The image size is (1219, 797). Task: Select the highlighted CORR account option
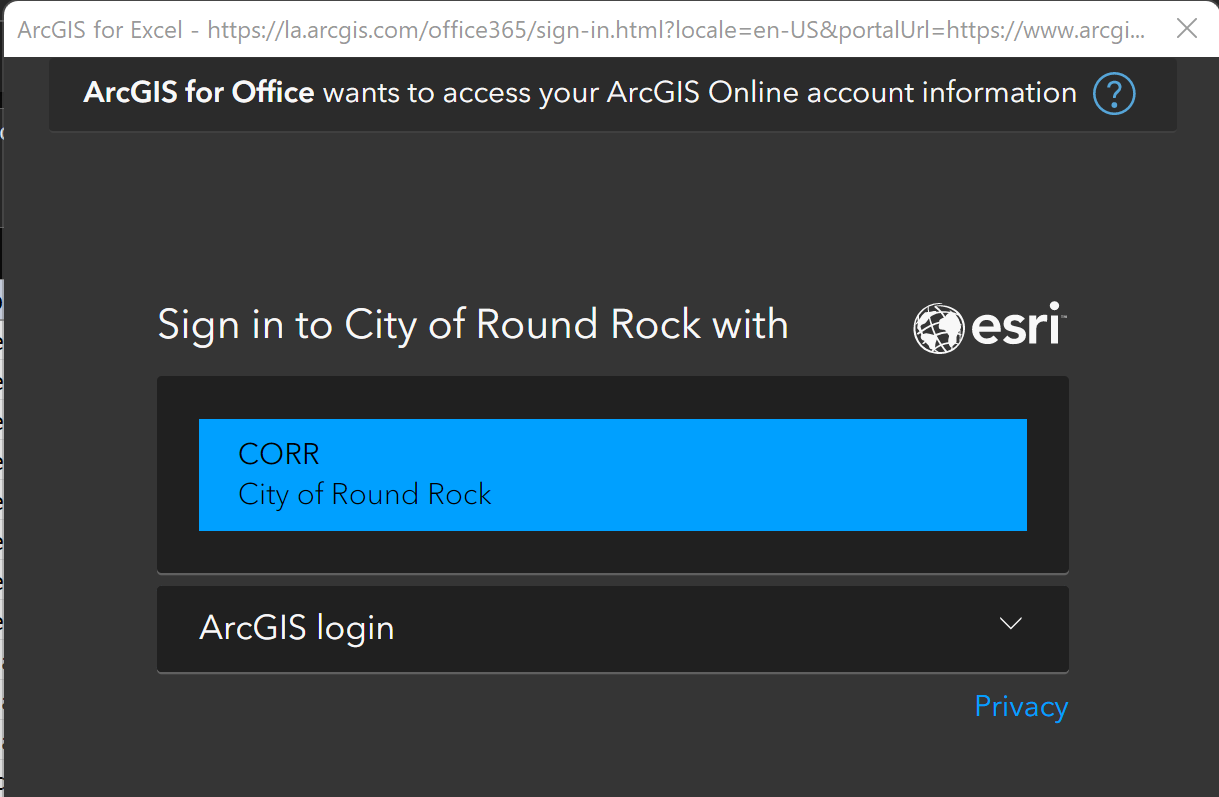point(613,475)
